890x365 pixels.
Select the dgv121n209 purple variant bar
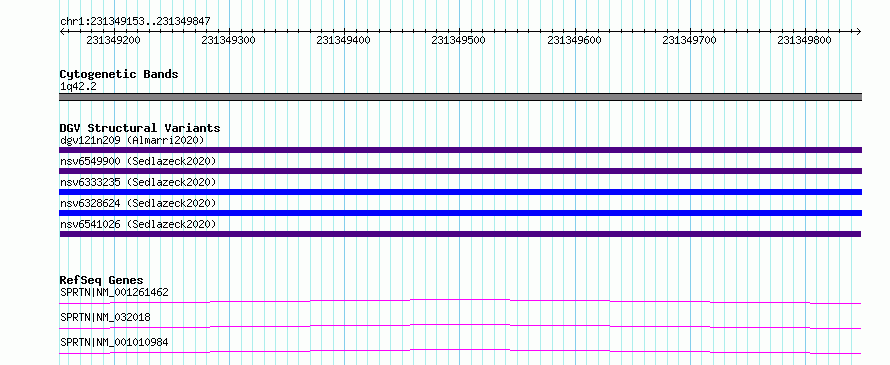[x=460, y=150]
